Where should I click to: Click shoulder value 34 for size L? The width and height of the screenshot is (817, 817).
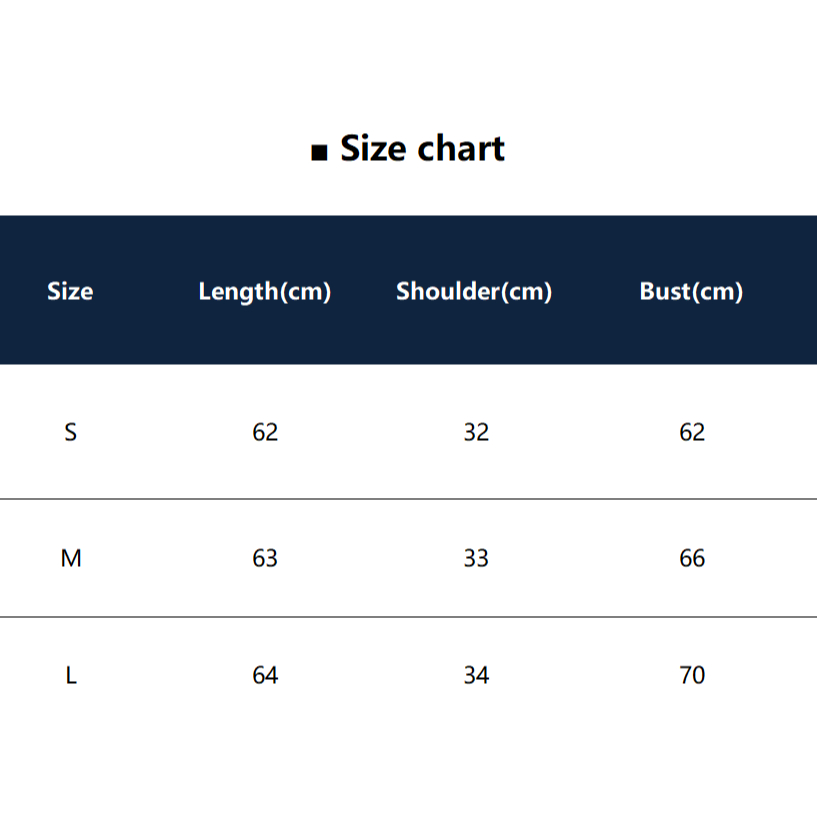tap(476, 675)
